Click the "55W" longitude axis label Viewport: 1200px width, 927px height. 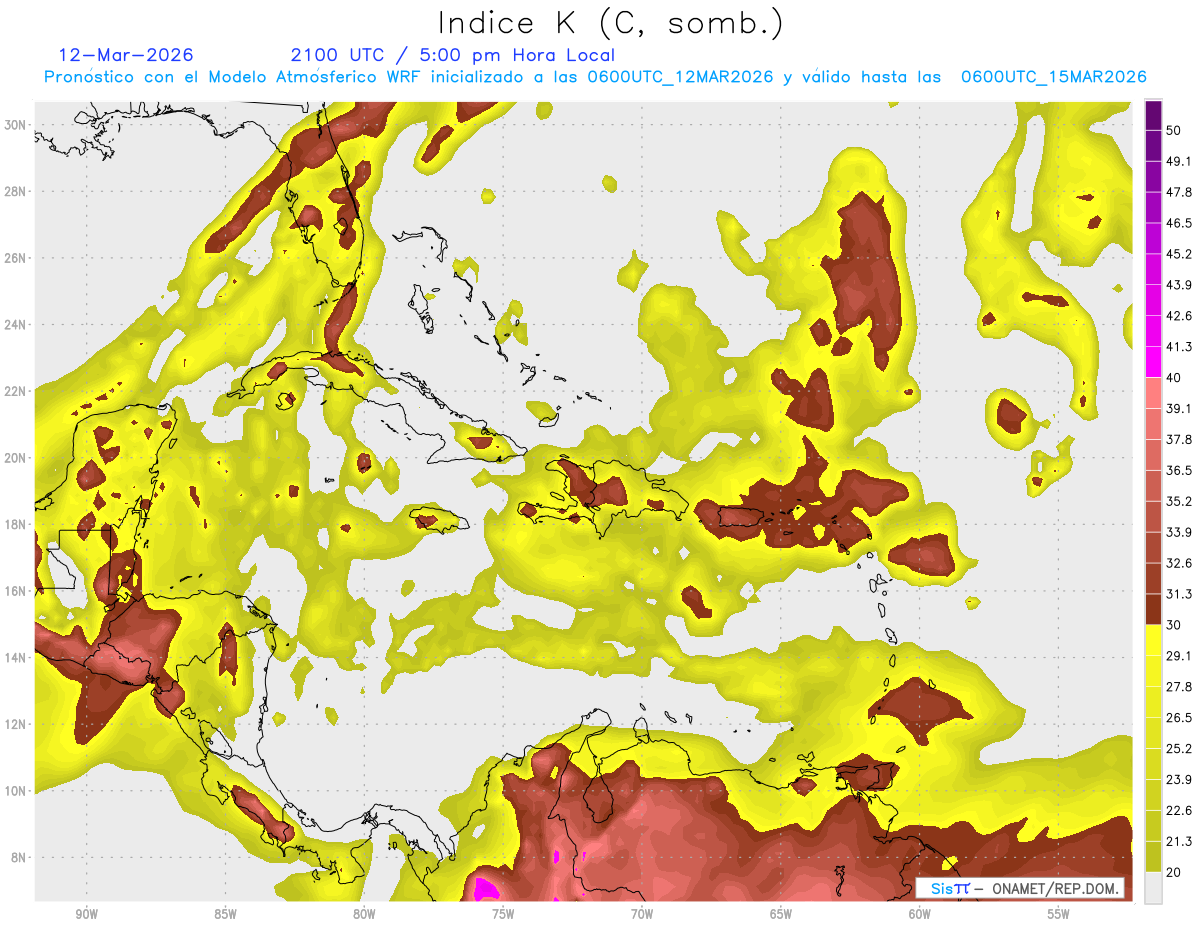[1058, 914]
